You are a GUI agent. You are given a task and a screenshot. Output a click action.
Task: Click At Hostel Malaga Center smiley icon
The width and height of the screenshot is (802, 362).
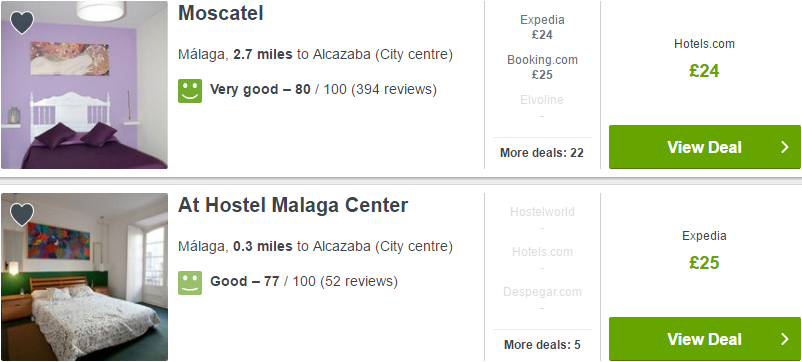pyautogui.click(x=190, y=283)
